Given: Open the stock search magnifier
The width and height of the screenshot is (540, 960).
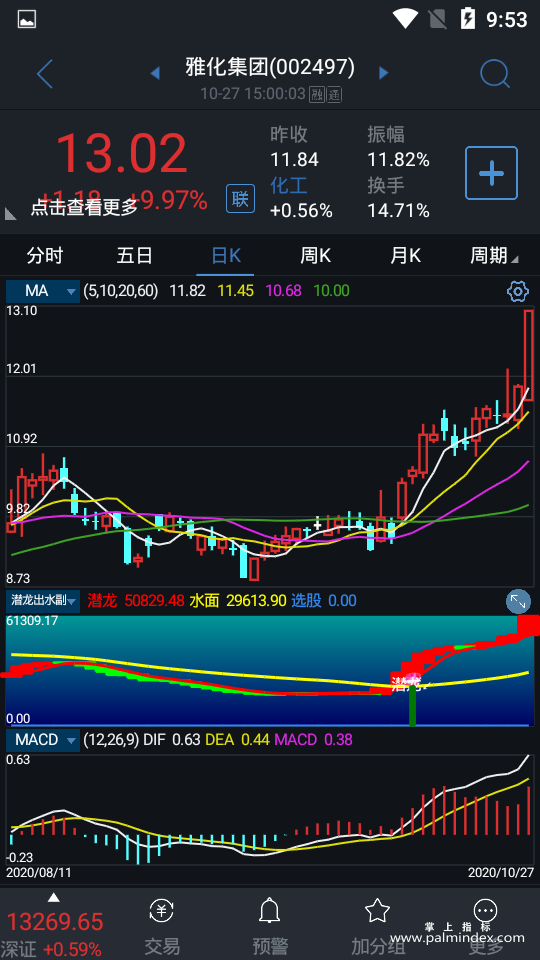Looking at the screenshot, I should (495, 74).
